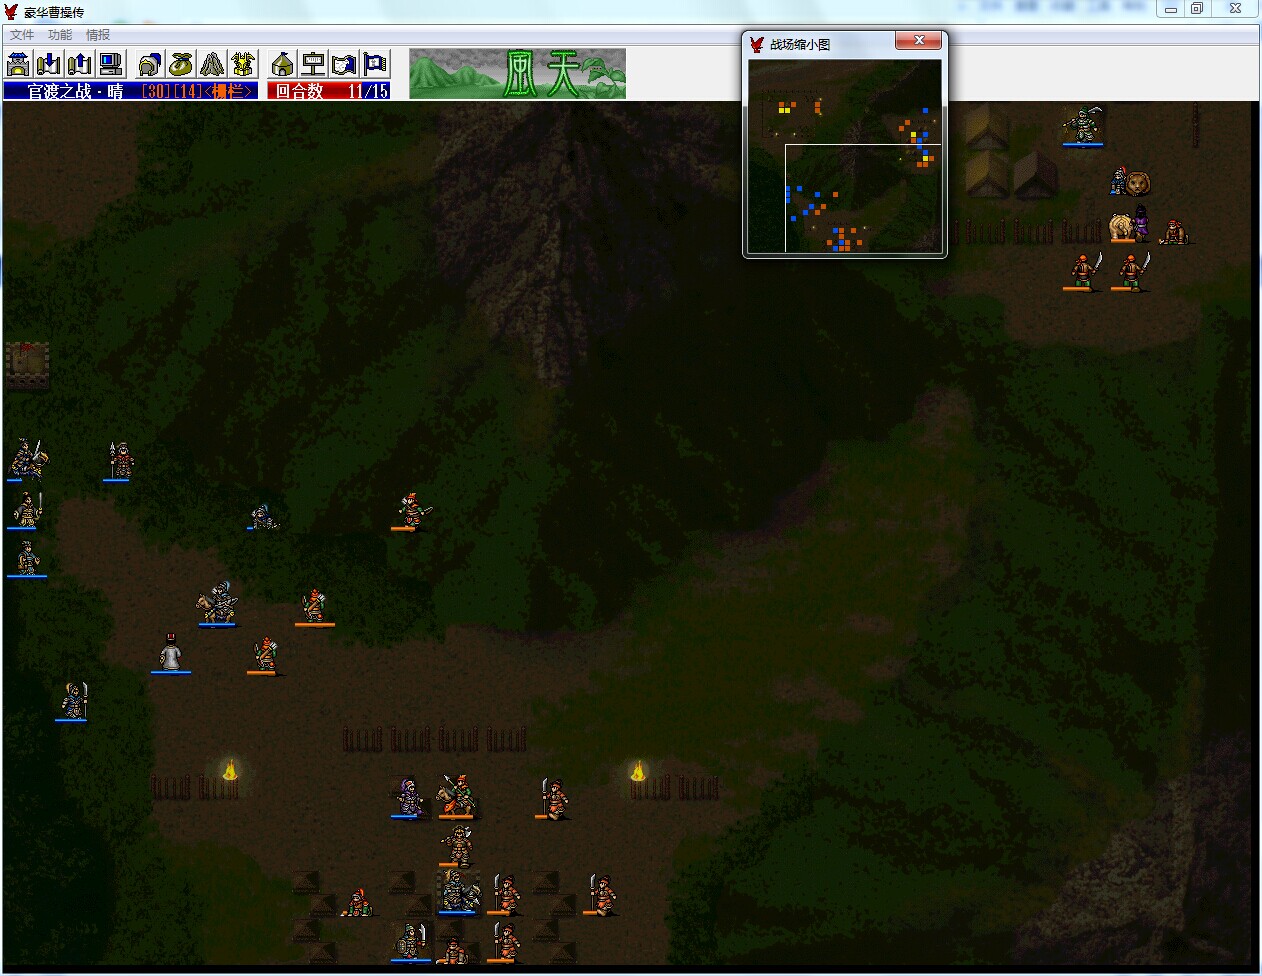1262x976 pixels.
Task: Click the battlefield minimap thumbnail
Action: pos(845,156)
